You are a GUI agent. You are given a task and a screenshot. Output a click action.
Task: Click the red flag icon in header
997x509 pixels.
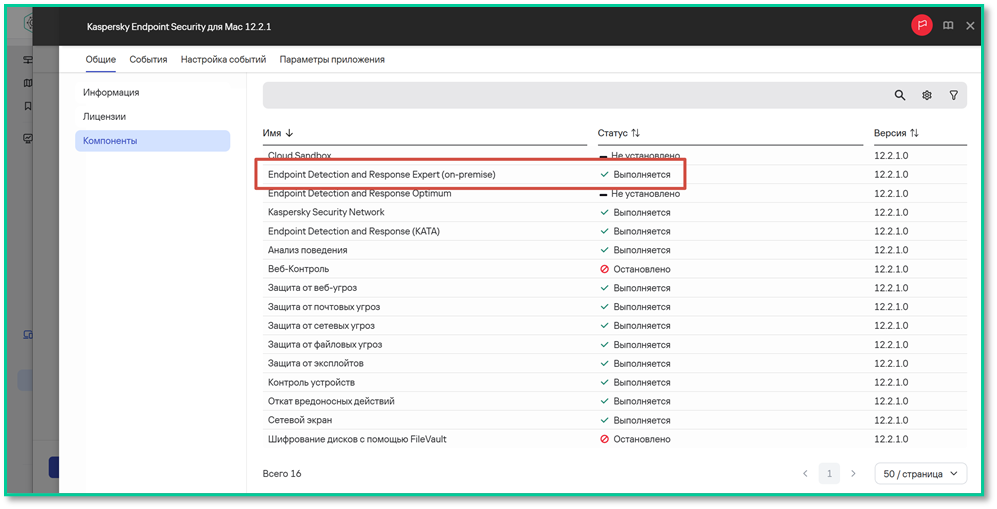(x=921, y=25)
